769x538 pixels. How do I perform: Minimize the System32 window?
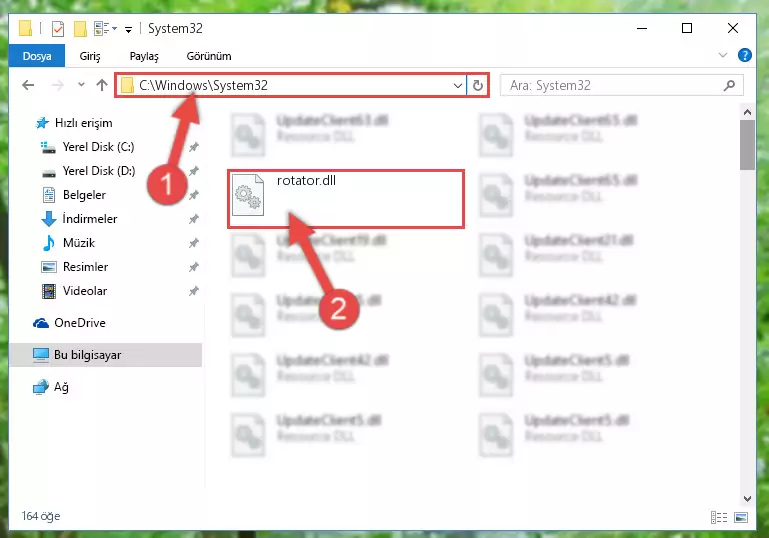(641, 28)
